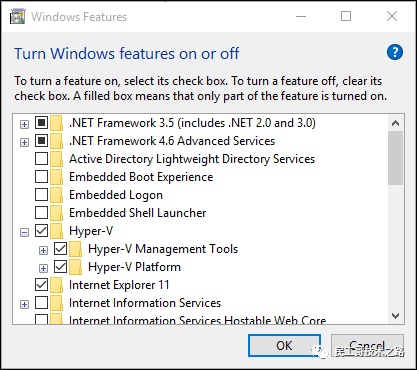The width and height of the screenshot is (417, 370).
Task: Click the Windows Features title bar icon
Action: click(x=18, y=17)
